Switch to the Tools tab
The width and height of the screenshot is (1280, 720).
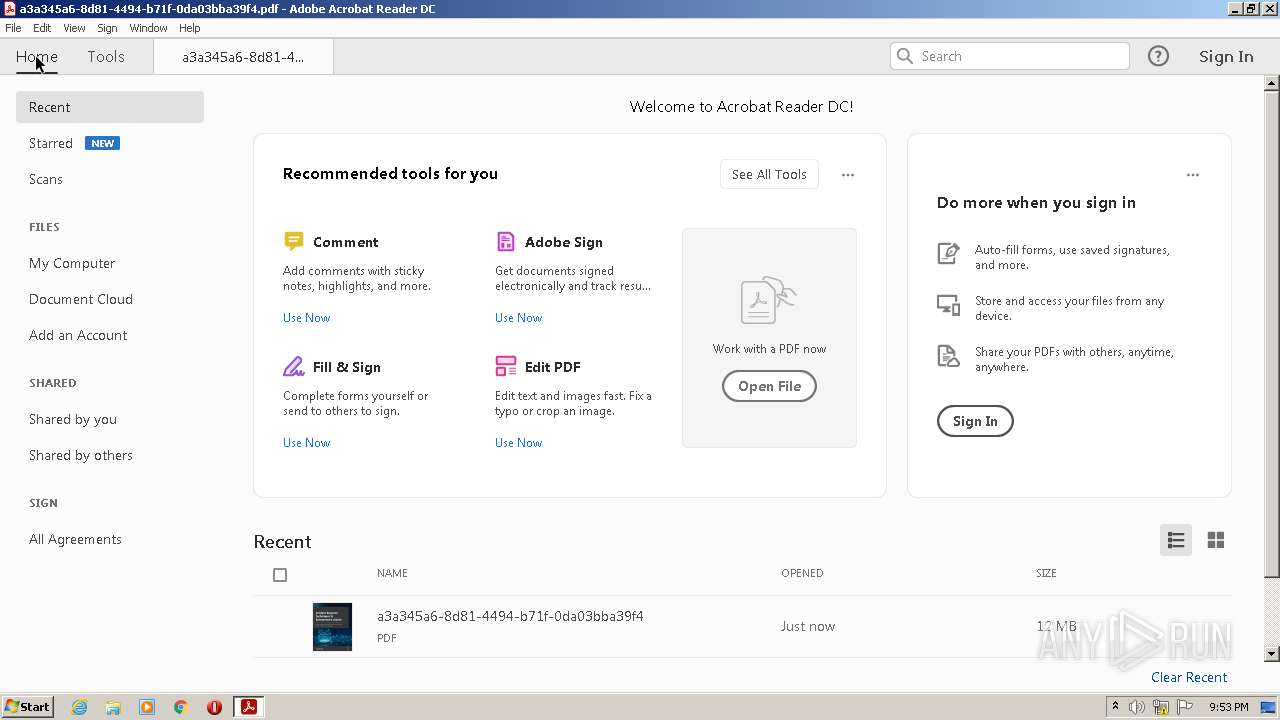tap(106, 56)
